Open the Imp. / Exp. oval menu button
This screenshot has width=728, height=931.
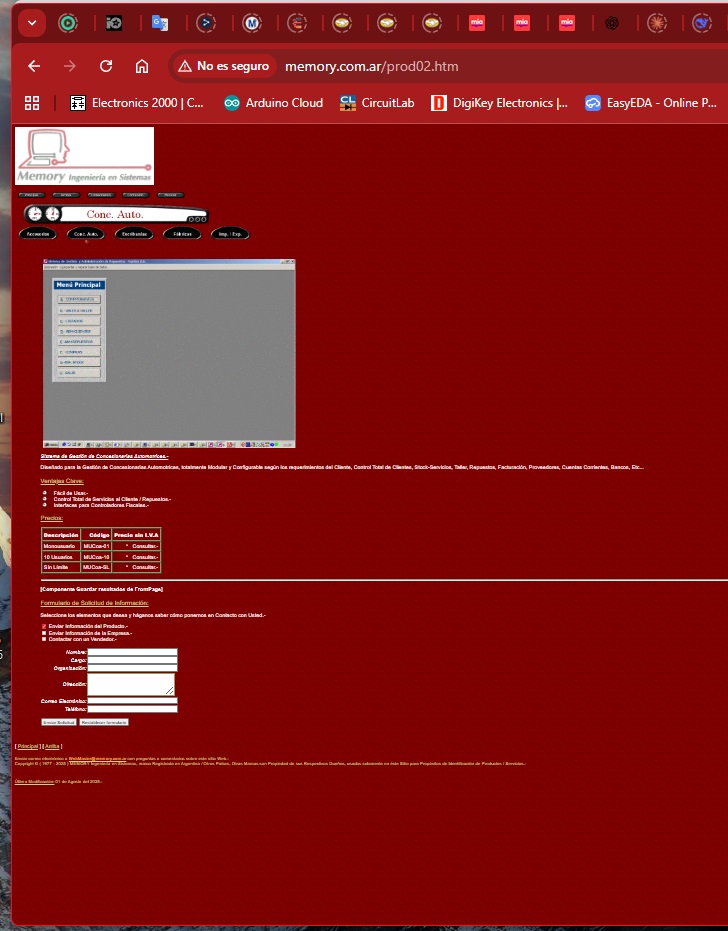pyautogui.click(x=230, y=234)
